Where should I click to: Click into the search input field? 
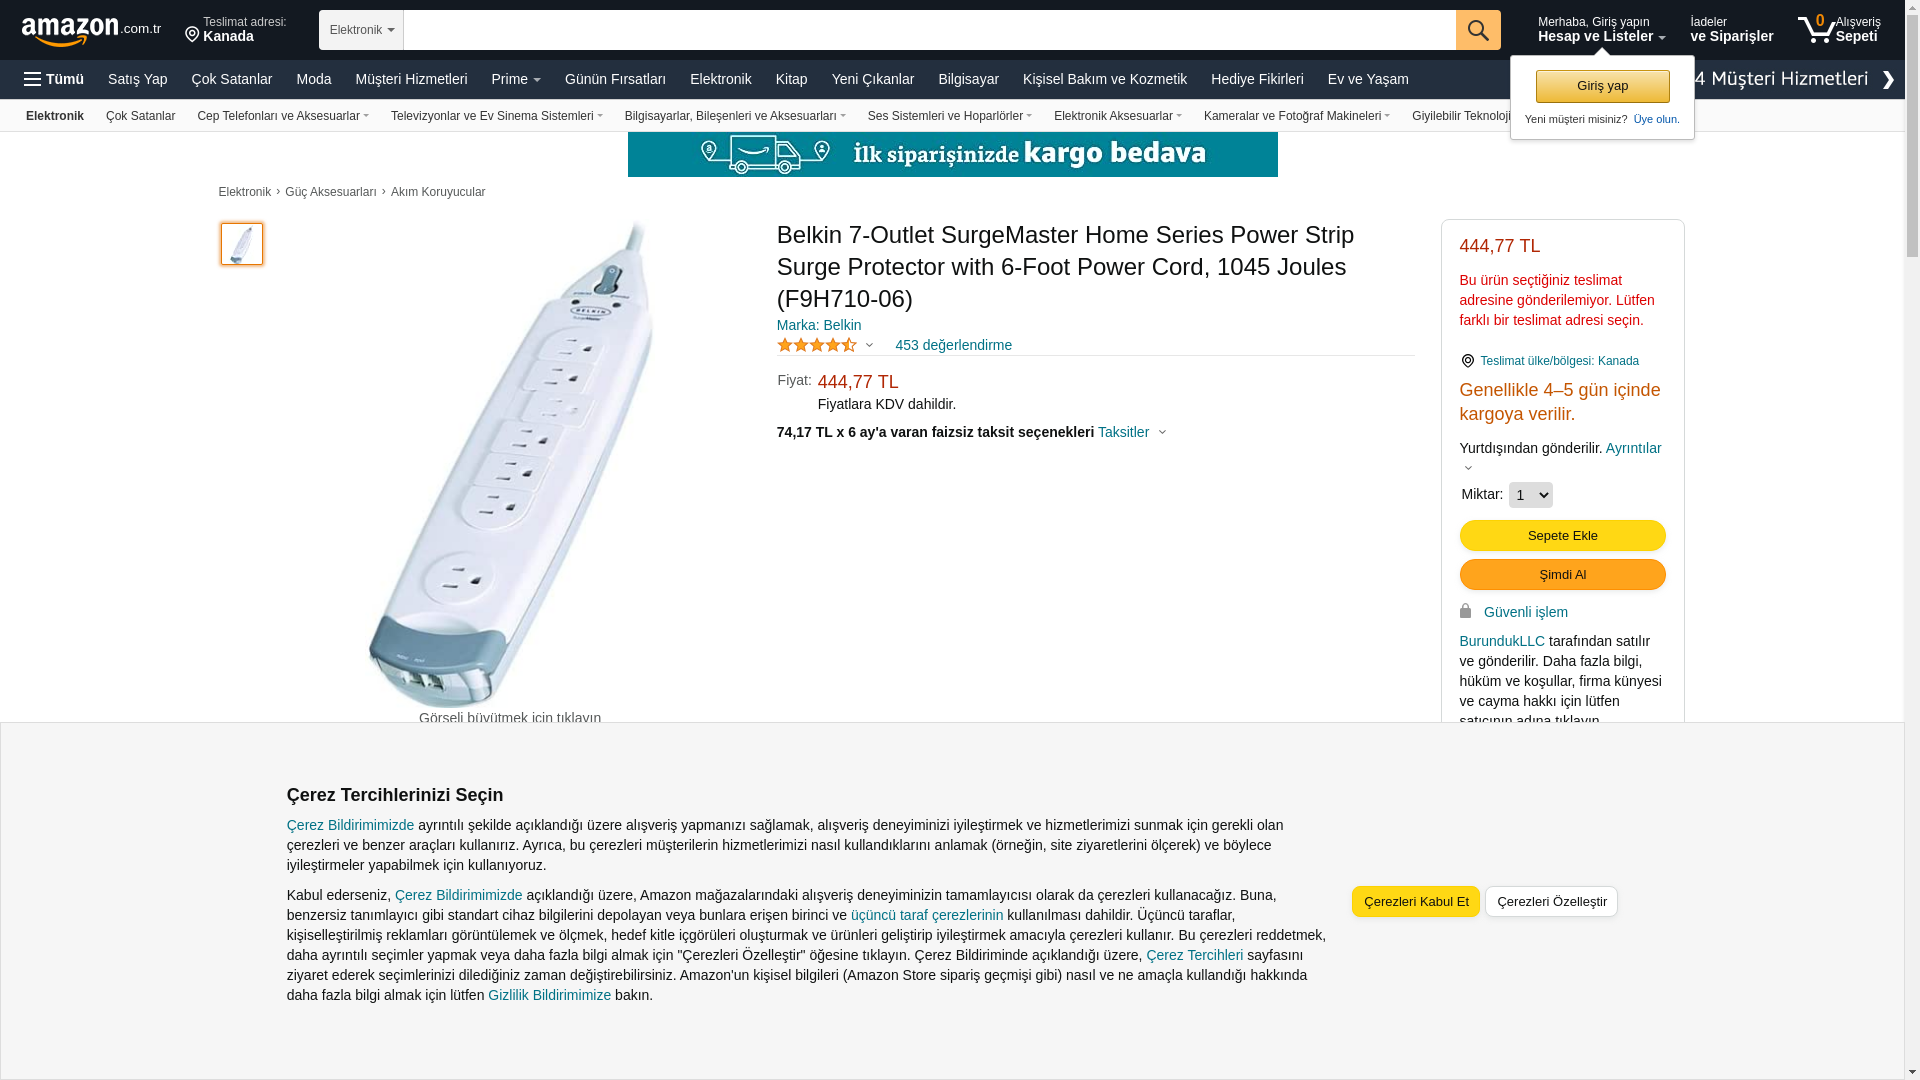click(x=929, y=30)
